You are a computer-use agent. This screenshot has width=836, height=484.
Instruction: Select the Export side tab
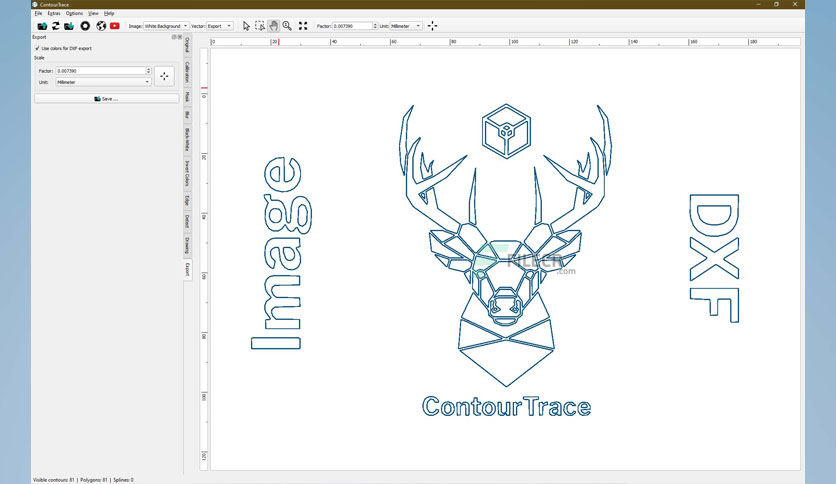(187, 270)
